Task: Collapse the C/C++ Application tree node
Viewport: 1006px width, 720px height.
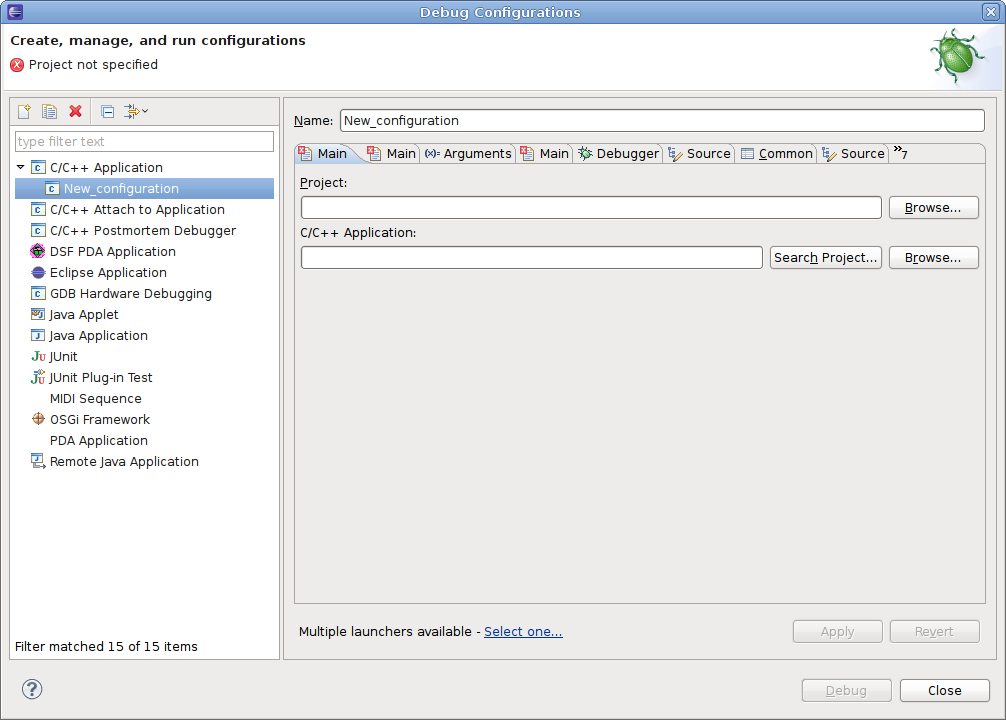Action: click(21, 167)
